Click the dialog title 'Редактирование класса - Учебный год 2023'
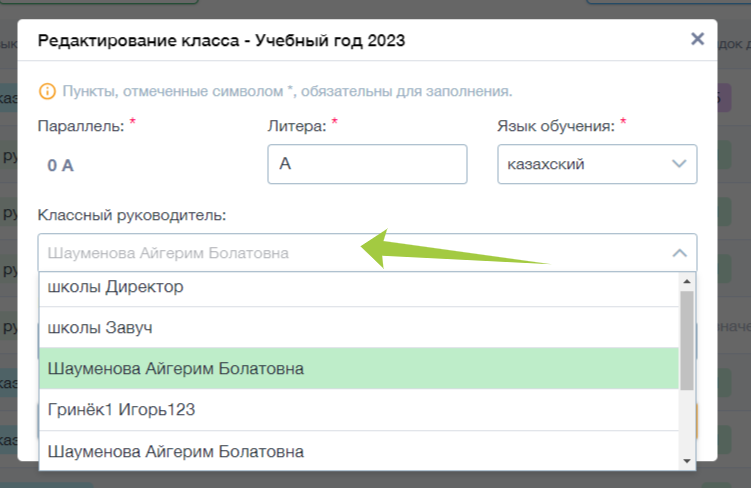This screenshot has height=488, width=751. coord(221,41)
